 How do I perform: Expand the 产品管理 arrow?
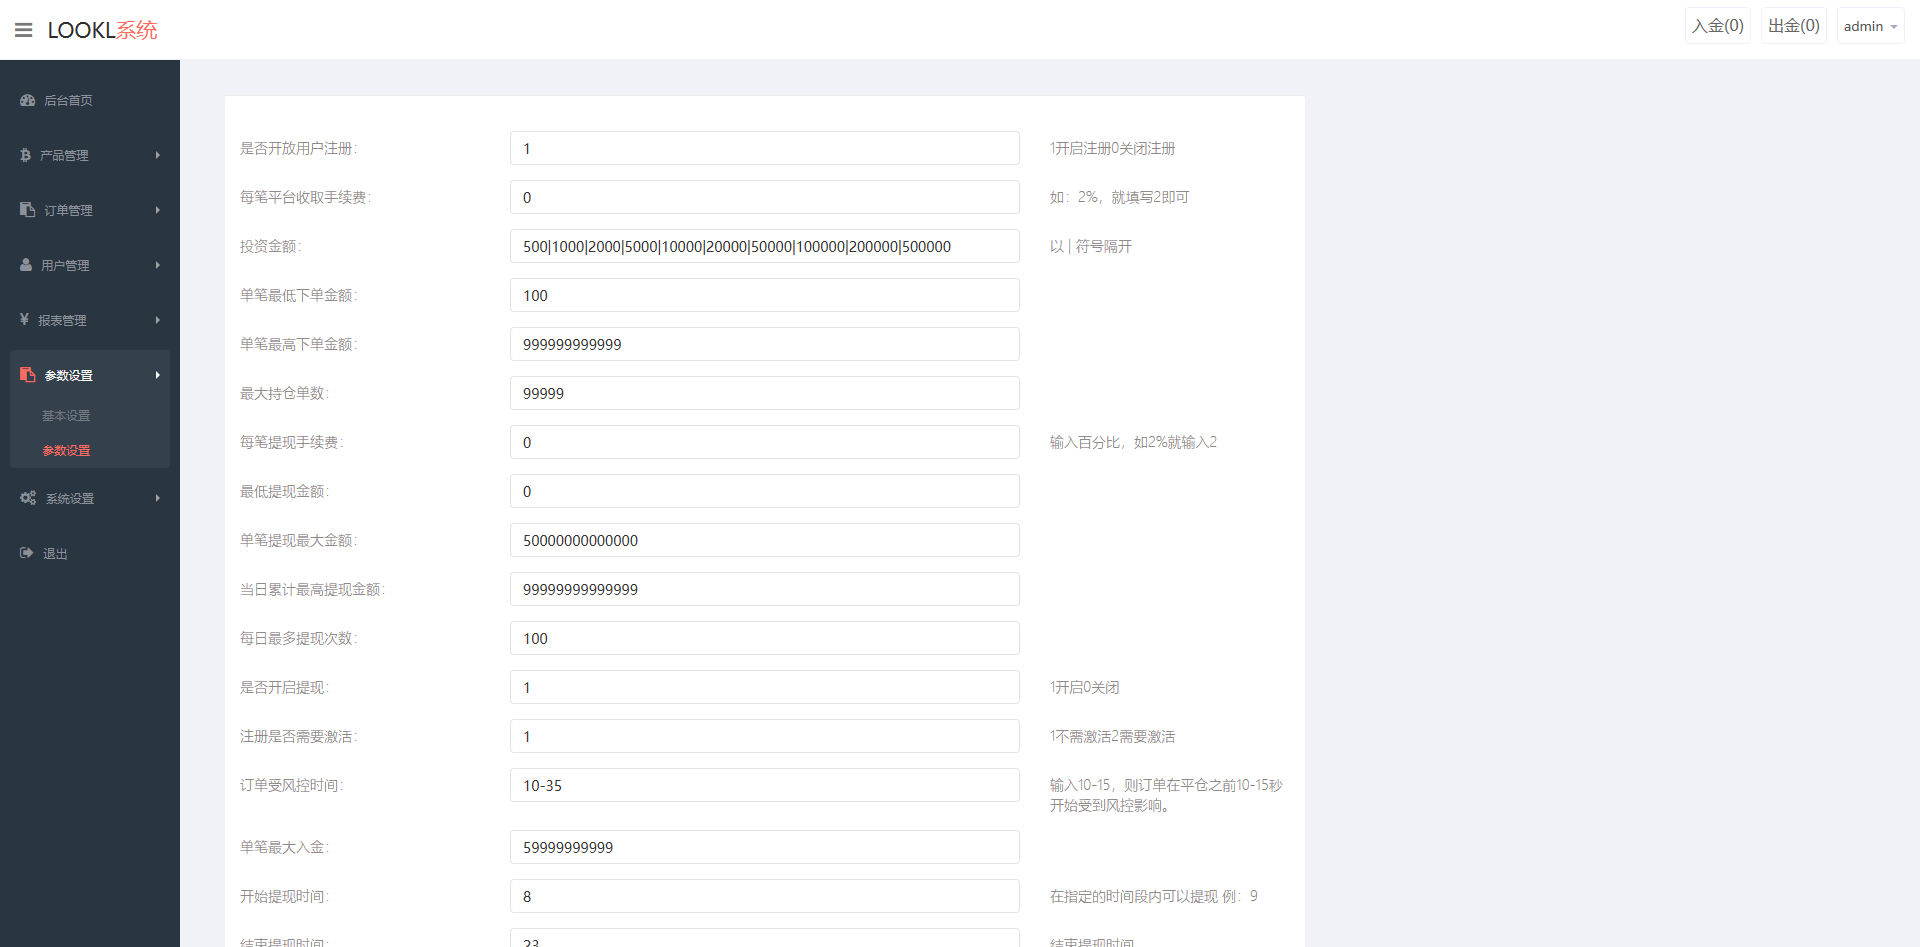158,155
